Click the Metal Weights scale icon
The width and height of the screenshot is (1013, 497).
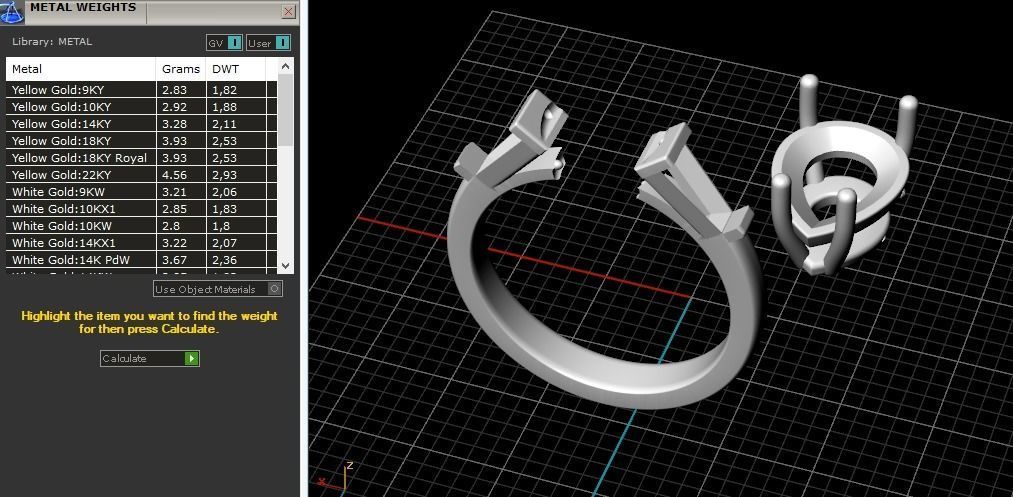pos(12,11)
